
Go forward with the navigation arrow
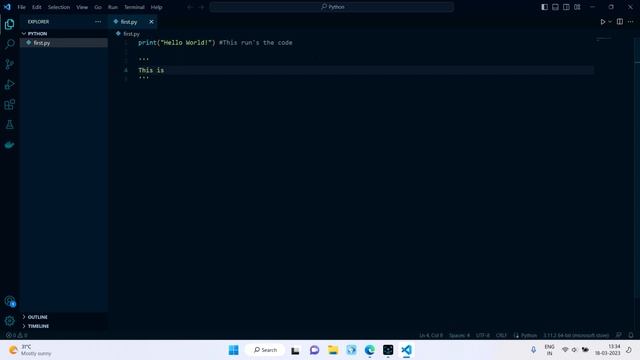201,7
